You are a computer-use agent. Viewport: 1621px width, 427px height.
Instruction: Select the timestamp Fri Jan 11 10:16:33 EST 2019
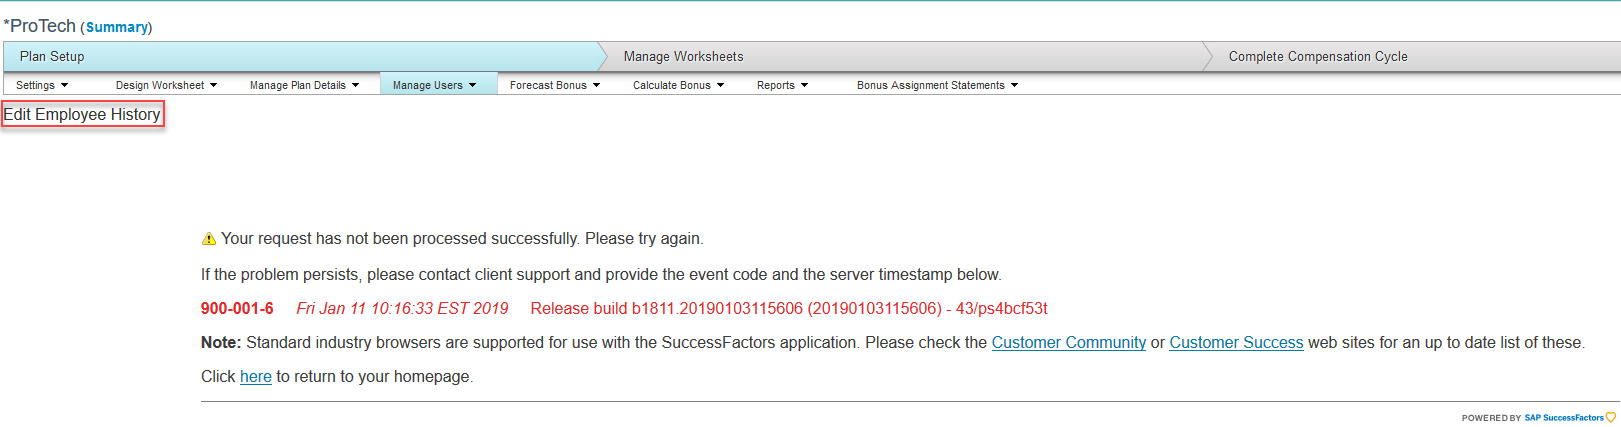(x=402, y=308)
